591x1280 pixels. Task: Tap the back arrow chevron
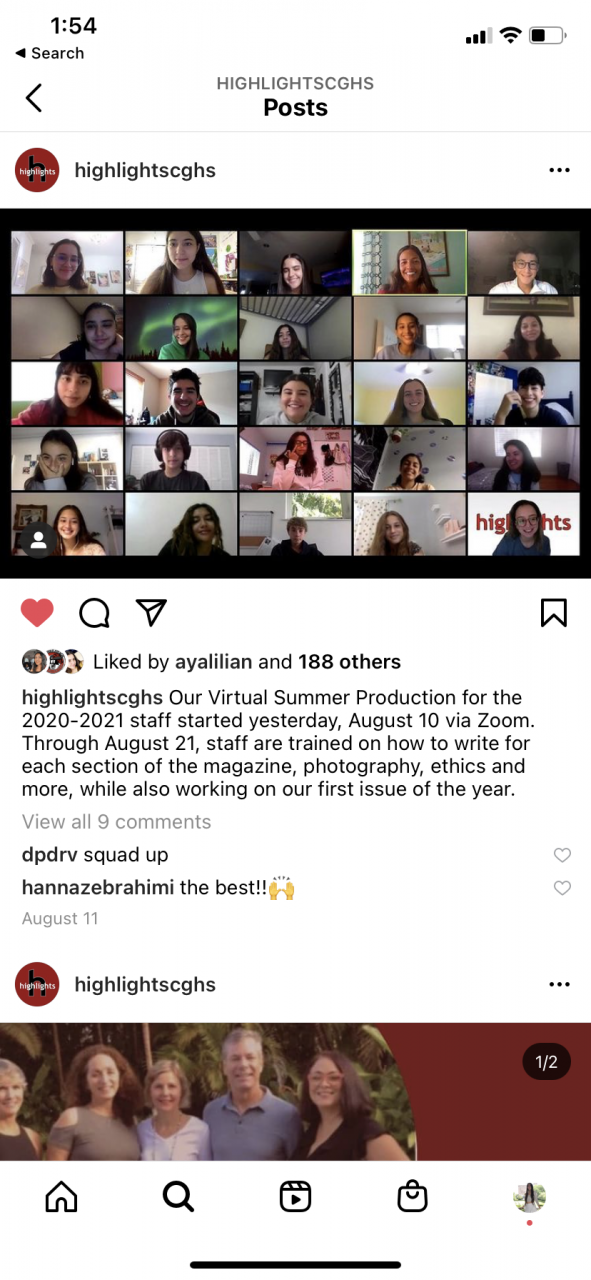coord(34,97)
